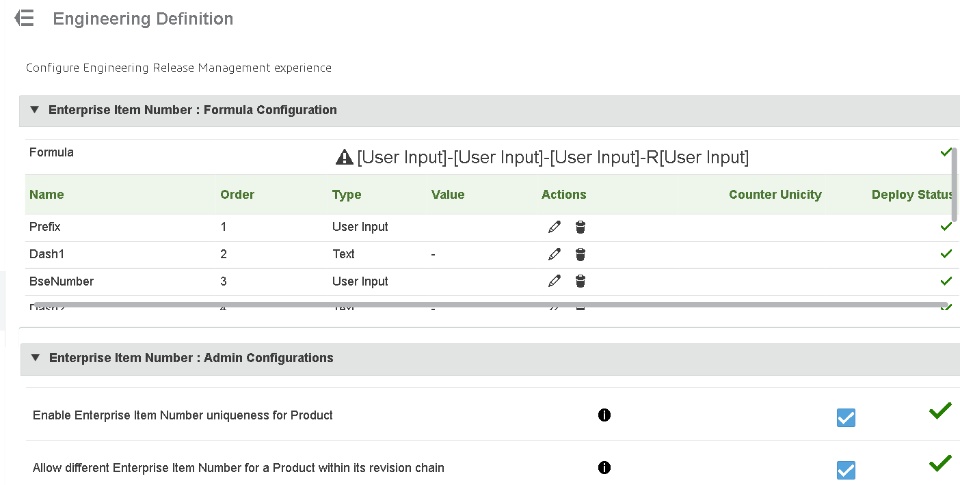Click the Type column header
960x485 pixels.
click(346, 195)
